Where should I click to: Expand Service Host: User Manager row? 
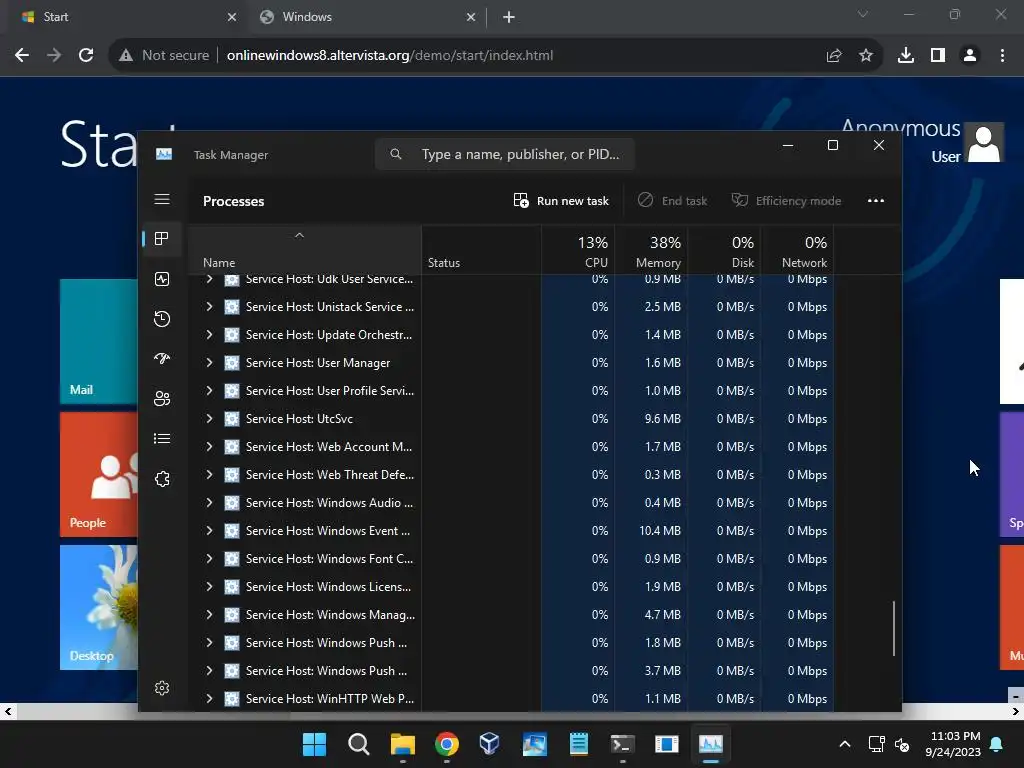click(209, 362)
